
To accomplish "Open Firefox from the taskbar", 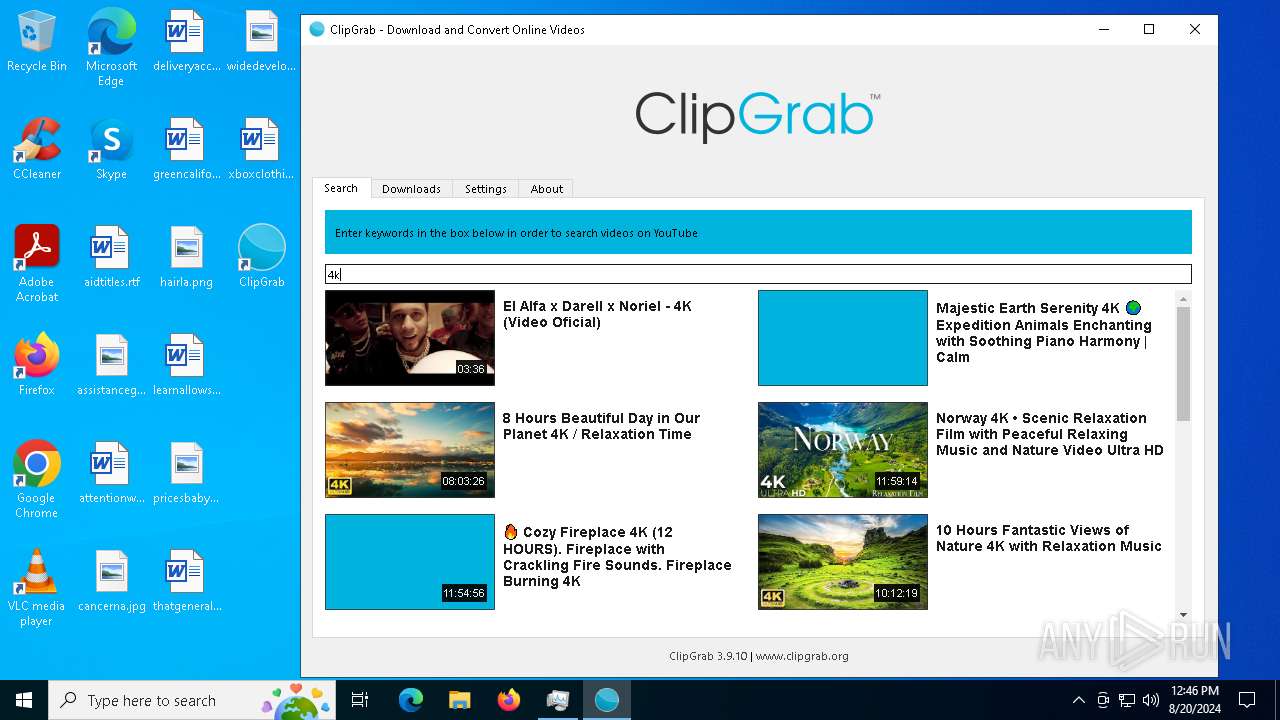I will pyautogui.click(x=508, y=700).
